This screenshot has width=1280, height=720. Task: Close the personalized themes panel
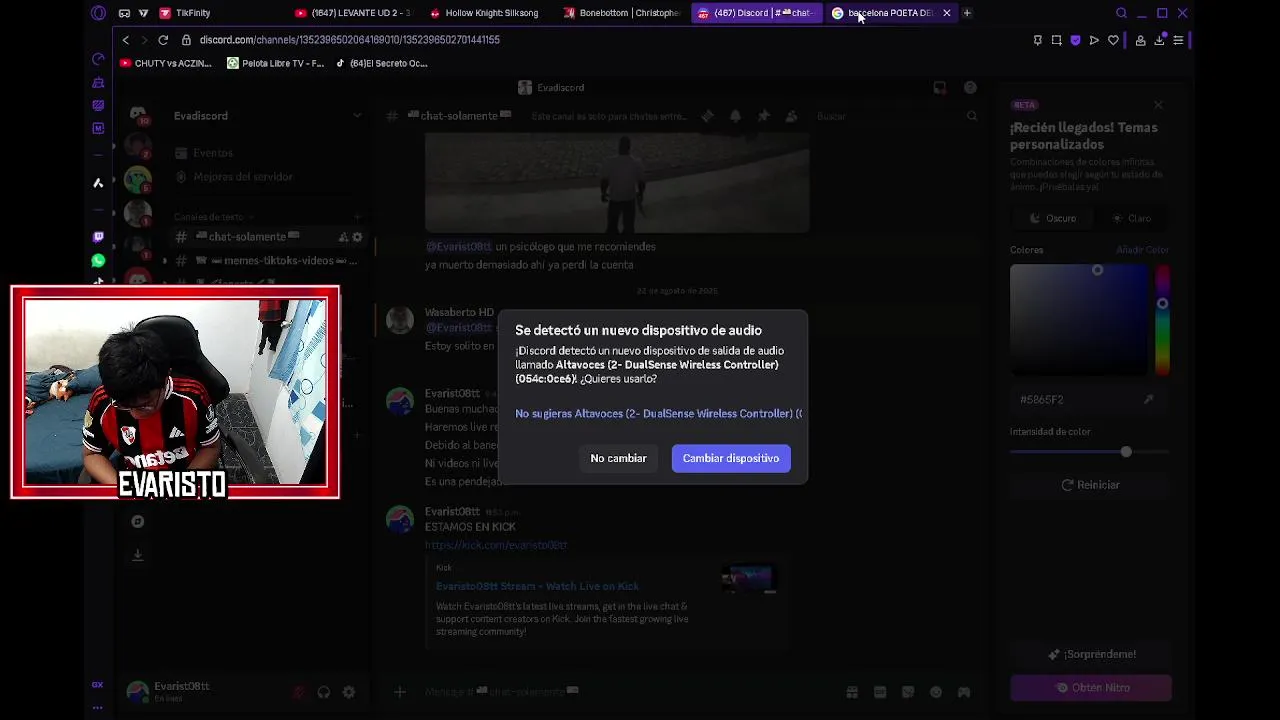coord(1158,105)
